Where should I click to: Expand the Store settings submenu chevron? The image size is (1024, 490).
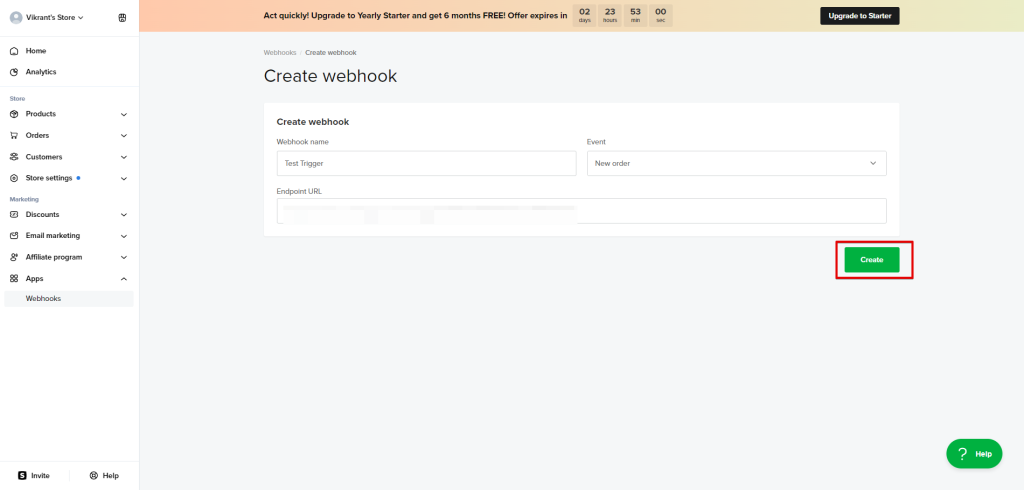[x=124, y=178]
